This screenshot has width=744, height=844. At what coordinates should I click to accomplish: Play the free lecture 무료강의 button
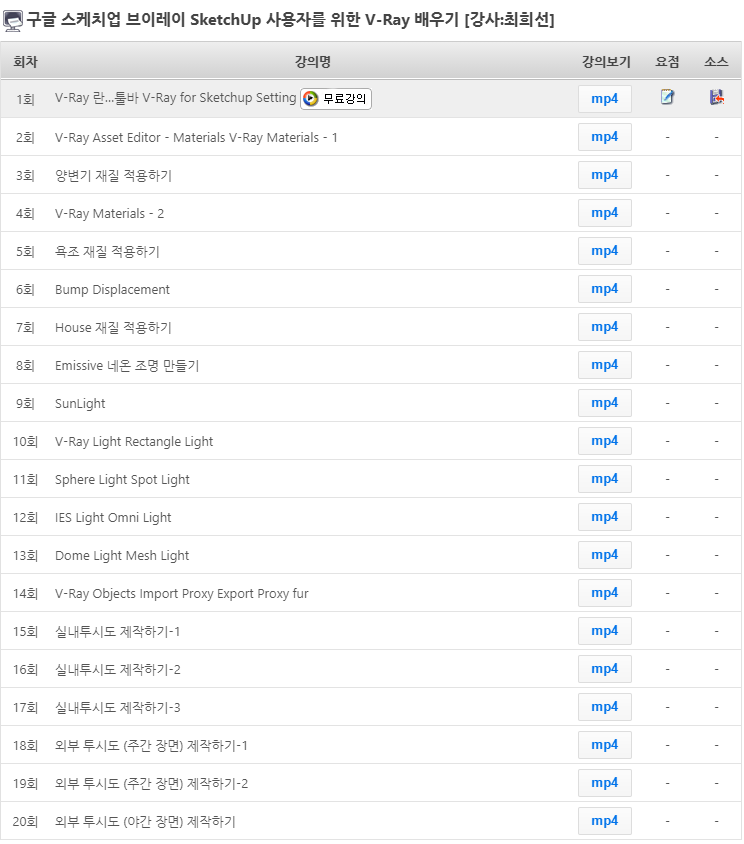point(335,99)
